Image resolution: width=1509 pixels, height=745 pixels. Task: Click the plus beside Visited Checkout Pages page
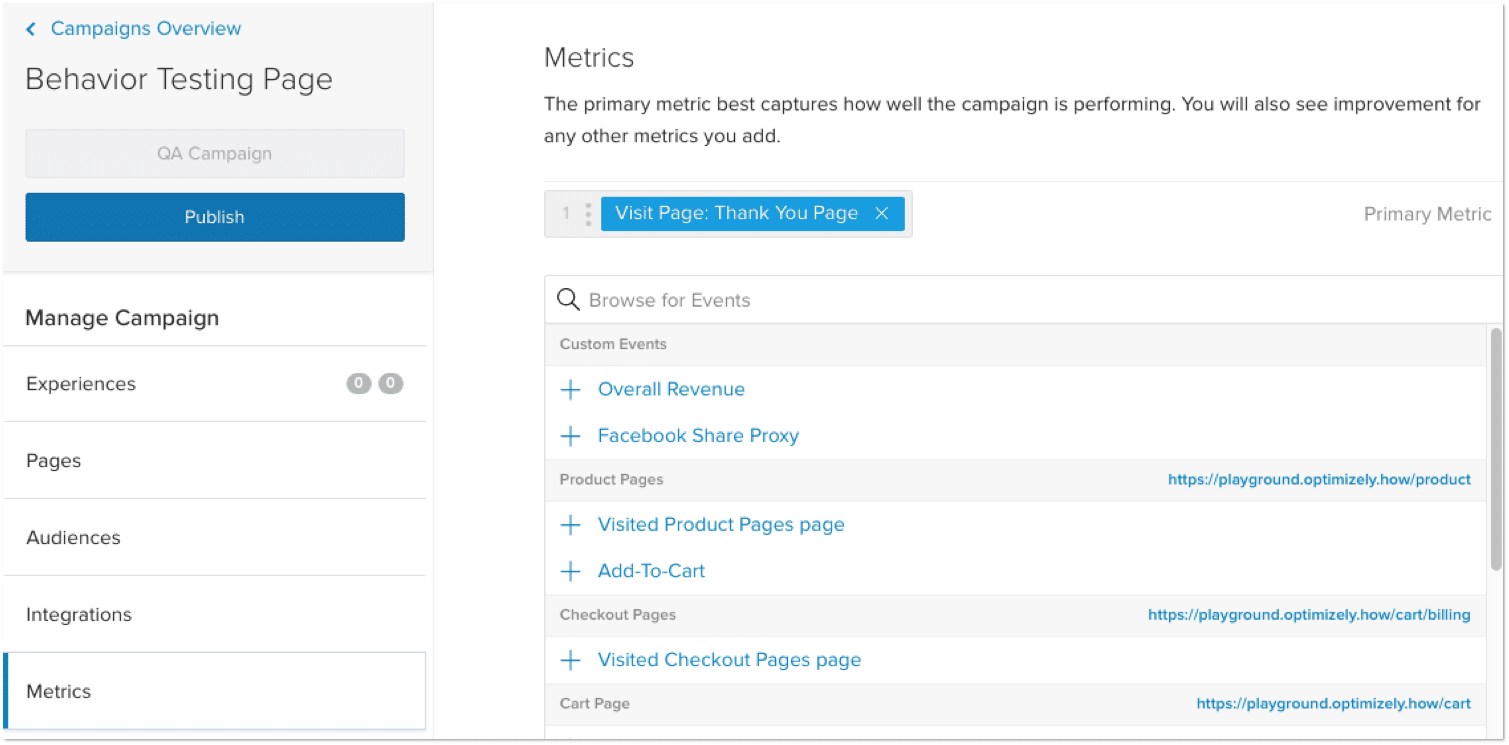[570, 659]
